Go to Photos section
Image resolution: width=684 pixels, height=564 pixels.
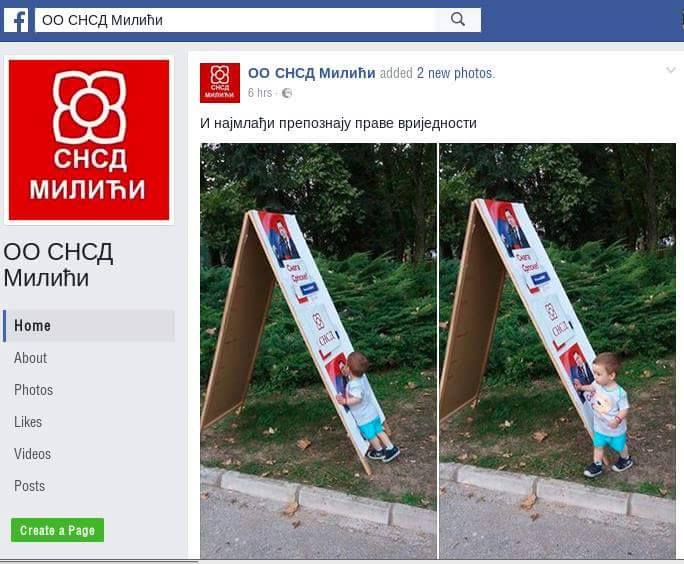pos(34,390)
